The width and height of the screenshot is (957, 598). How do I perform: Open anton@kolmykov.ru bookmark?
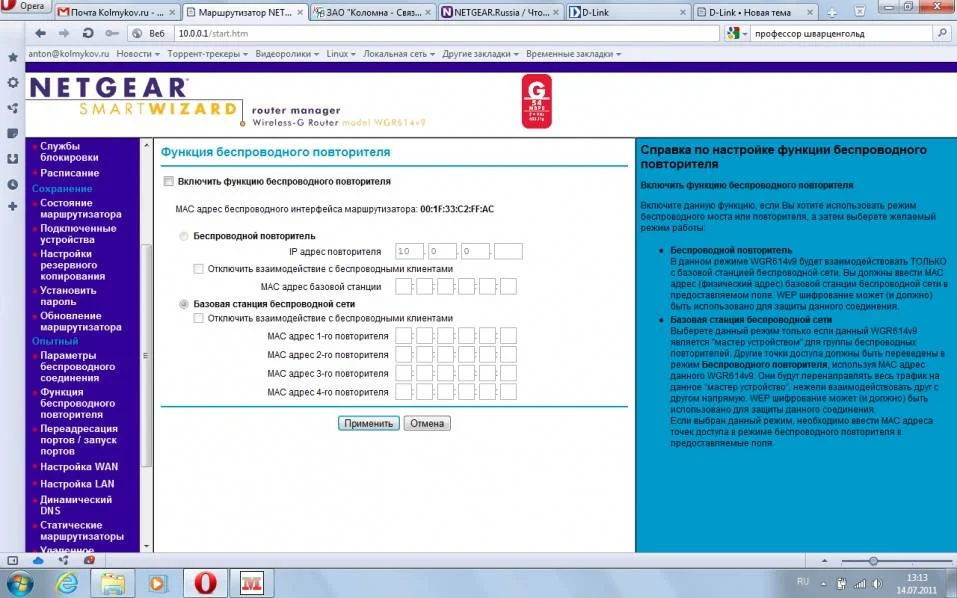(x=68, y=54)
